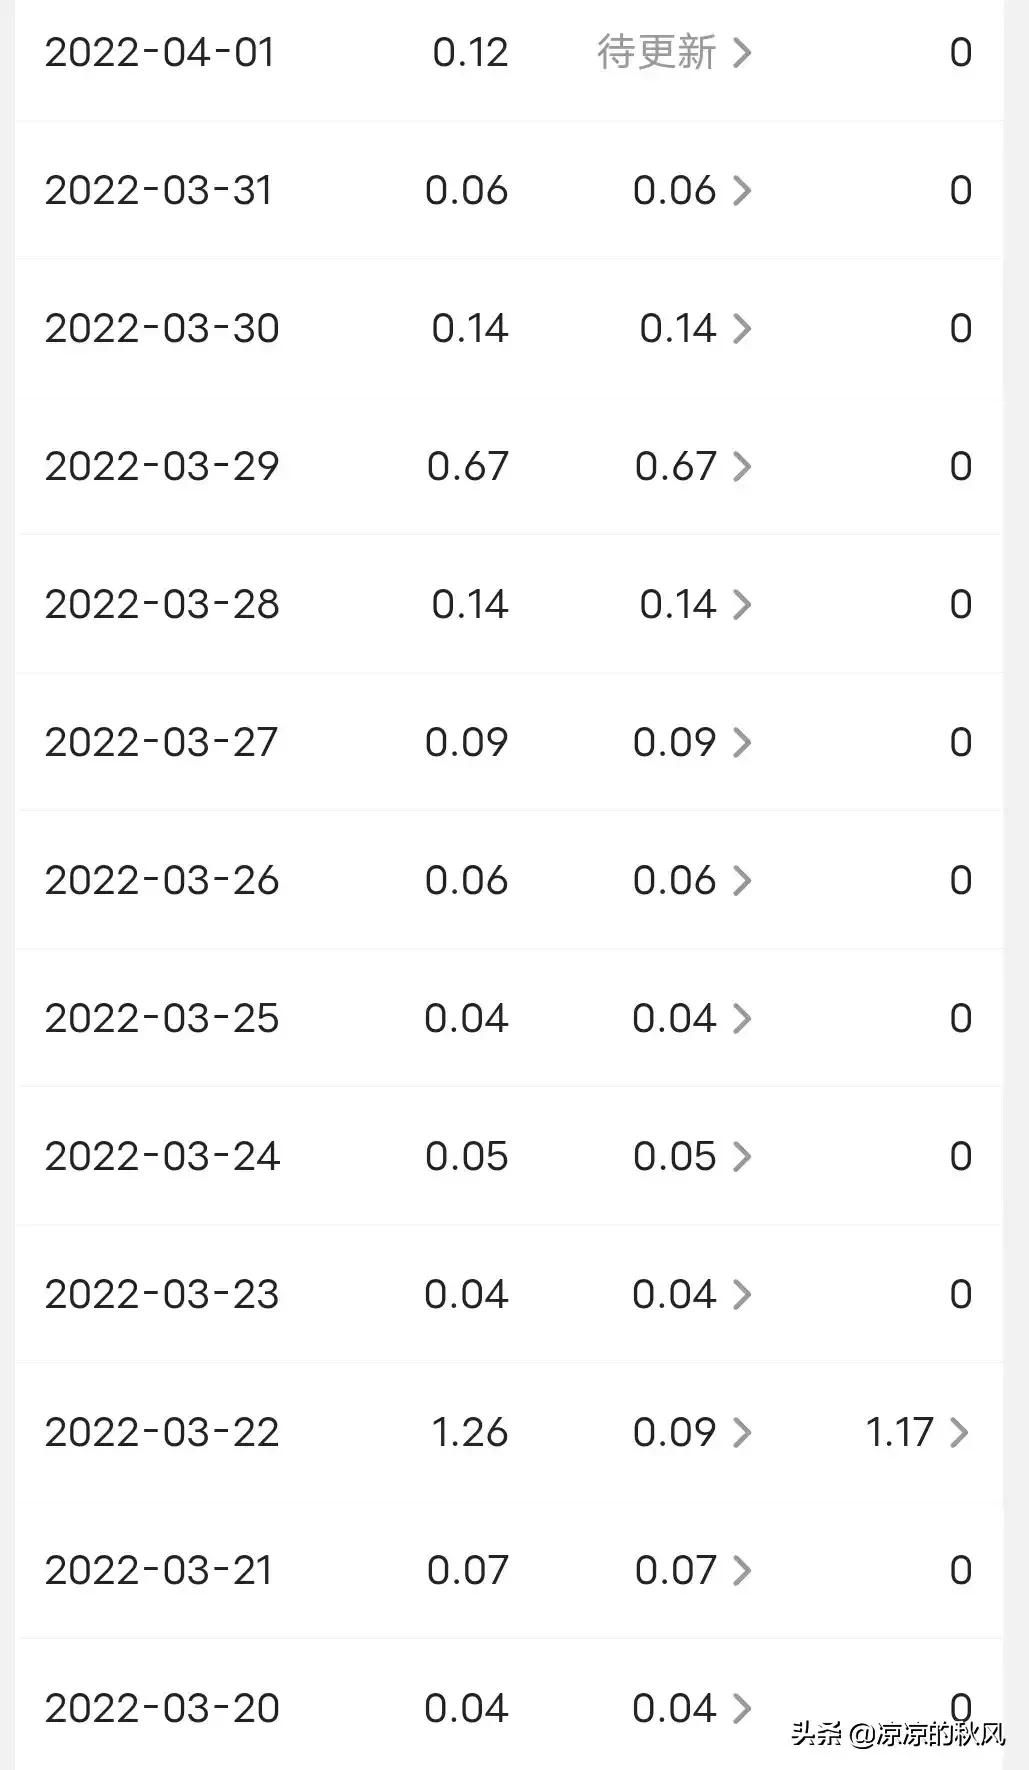Screen dimensions: 1029x1770
Task: Tap the chevron next to 0.14 on 2022-03-30
Action: (x=741, y=329)
